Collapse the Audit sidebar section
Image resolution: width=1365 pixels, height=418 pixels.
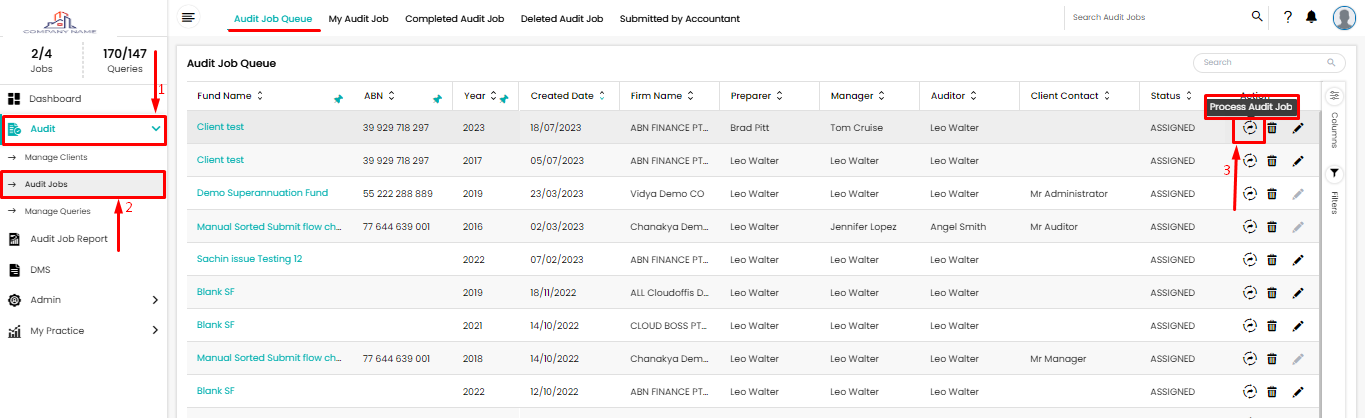(x=155, y=129)
